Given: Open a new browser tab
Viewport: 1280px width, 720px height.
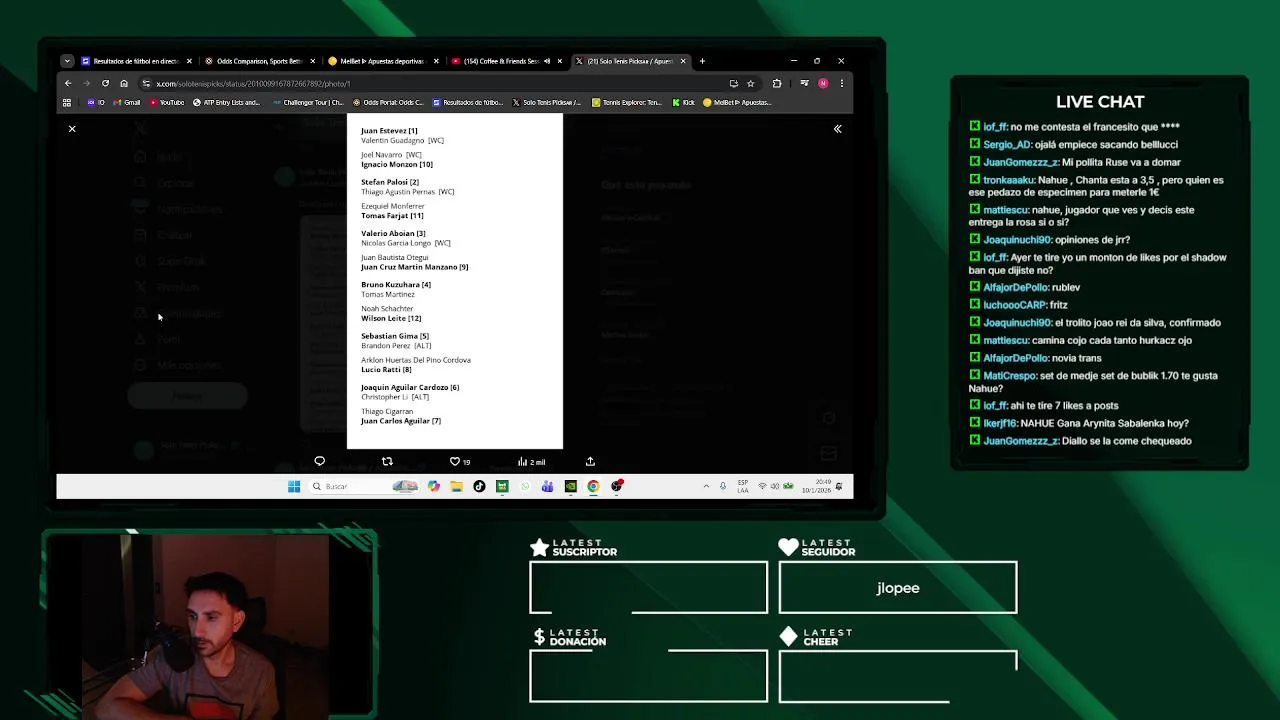Looking at the screenshot, I should tap(702, 61).
